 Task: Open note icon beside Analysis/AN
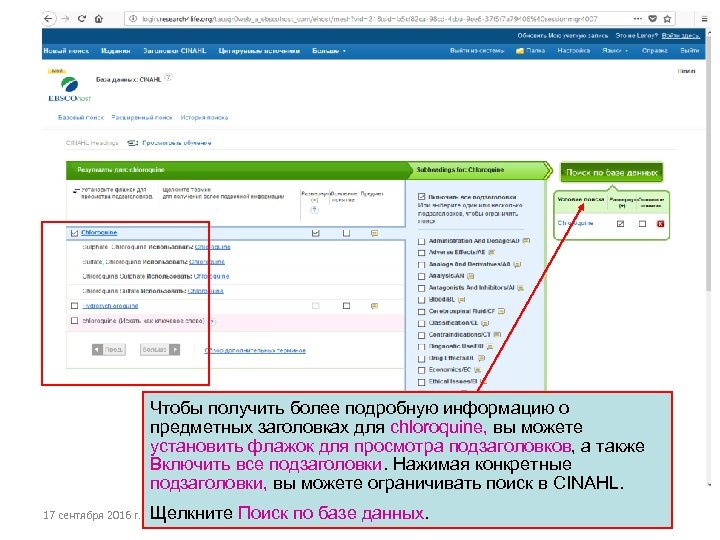click(470, 276)
